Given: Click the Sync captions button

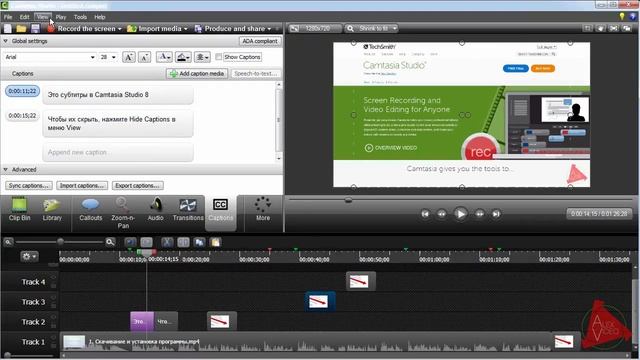Looking at the screenshot, I should pyautogui.click(x=29, y=186).
